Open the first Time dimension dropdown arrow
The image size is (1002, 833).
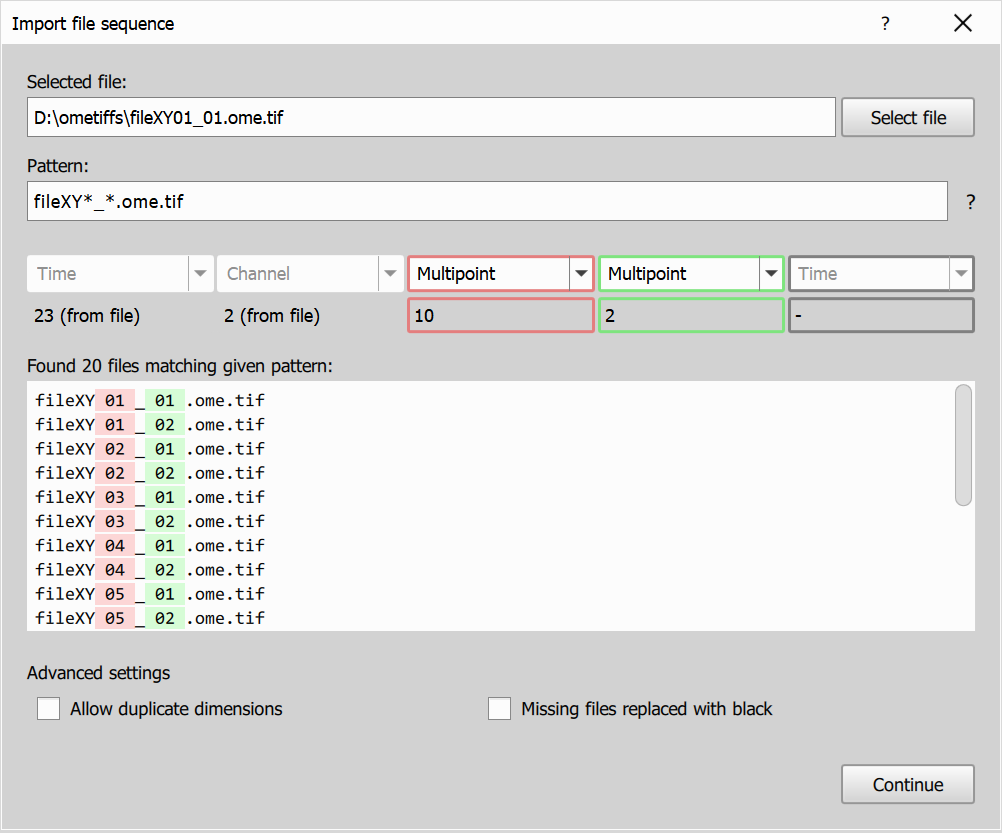tap(200, 273)
